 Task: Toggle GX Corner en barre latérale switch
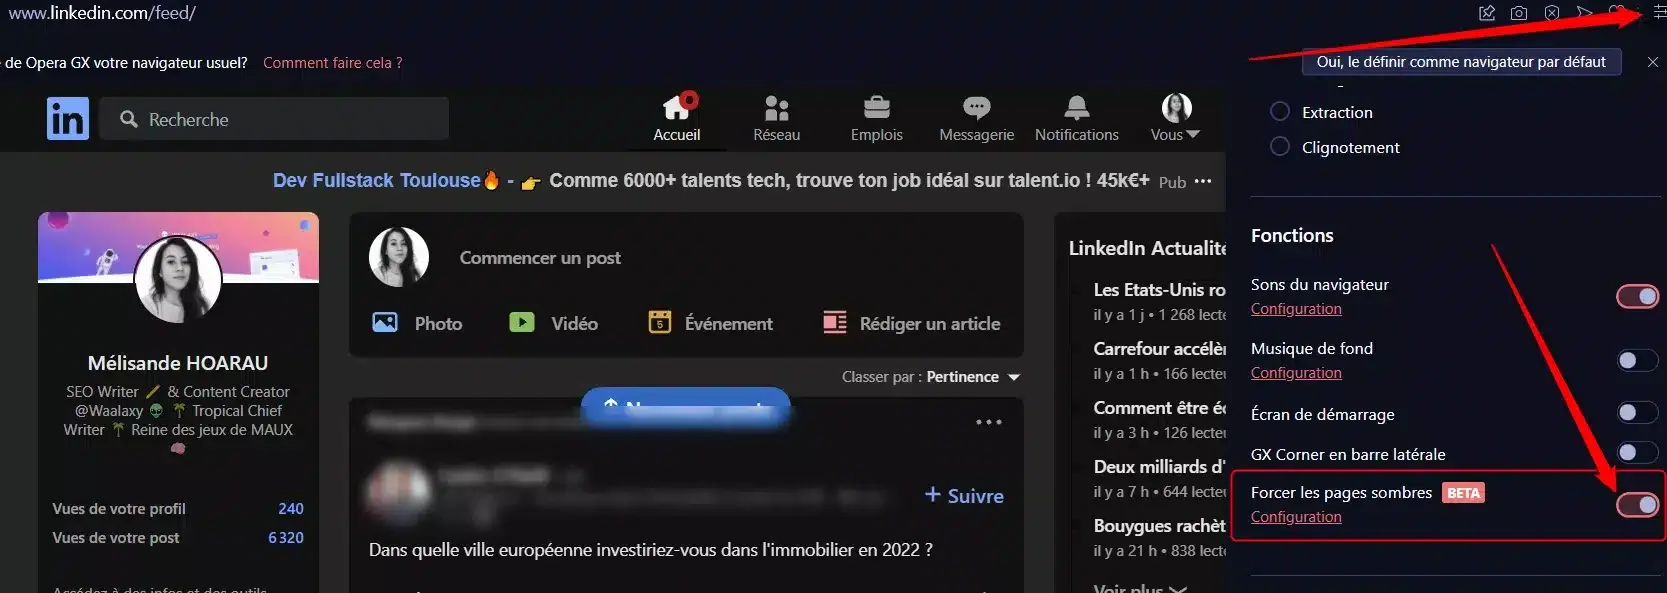pos(1638,452)
